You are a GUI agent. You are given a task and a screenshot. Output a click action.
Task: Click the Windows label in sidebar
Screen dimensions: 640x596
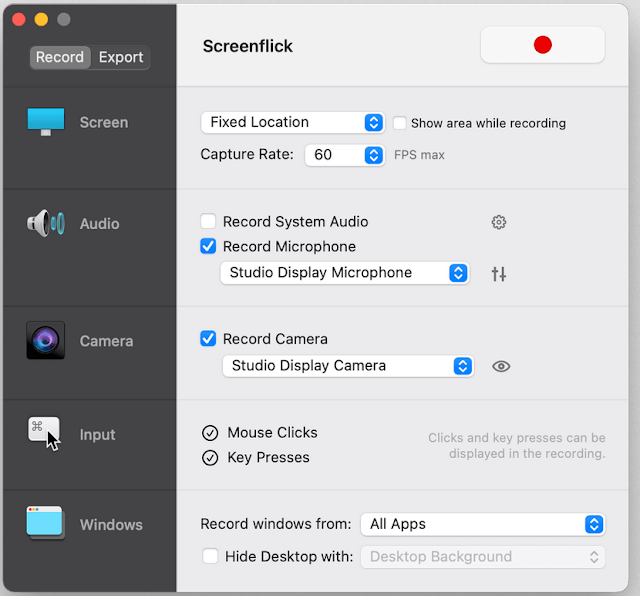click(111, 525)
